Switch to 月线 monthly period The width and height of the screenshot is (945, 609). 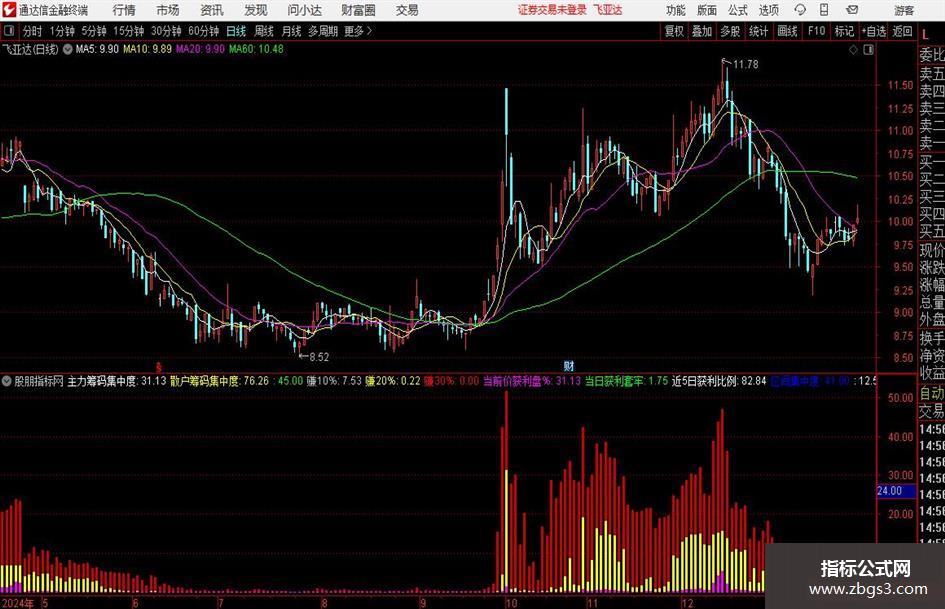pos(292,31)
